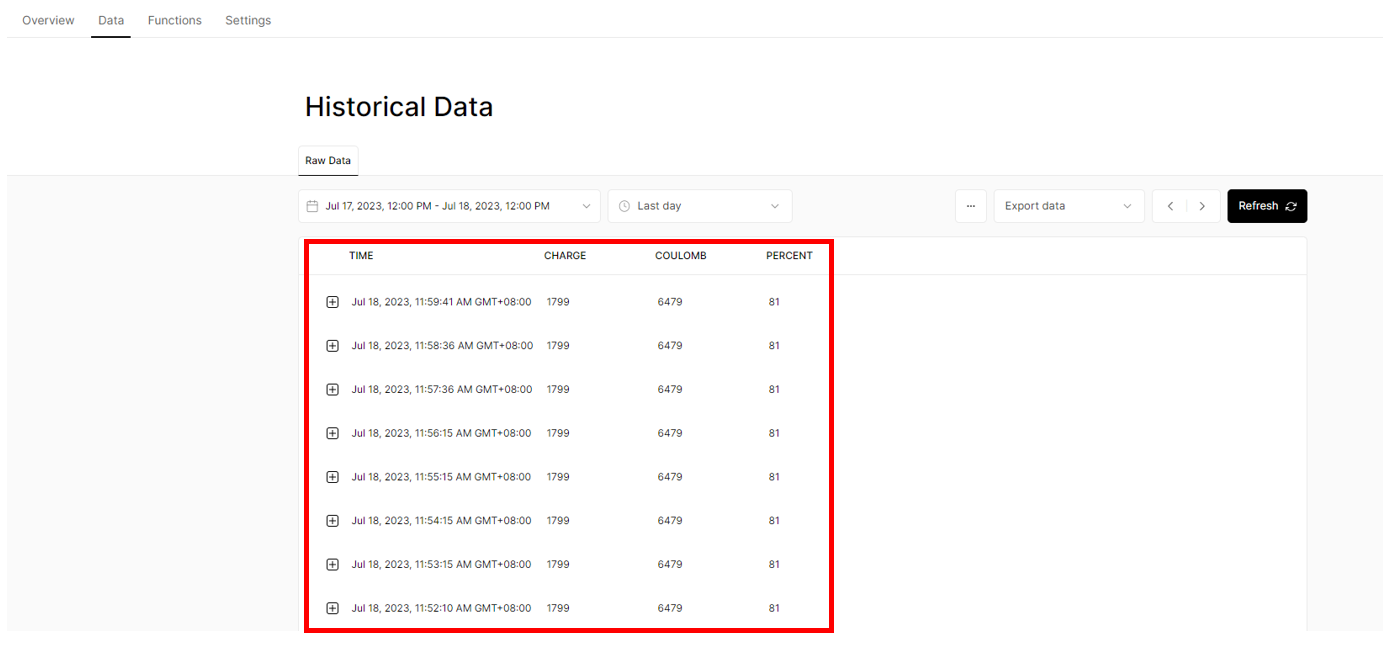This screenshot has height=661, width=1383.
Task: Click the timestamp Jul 18, 2023, 11:59:41 AM
Action: (442, 302)
